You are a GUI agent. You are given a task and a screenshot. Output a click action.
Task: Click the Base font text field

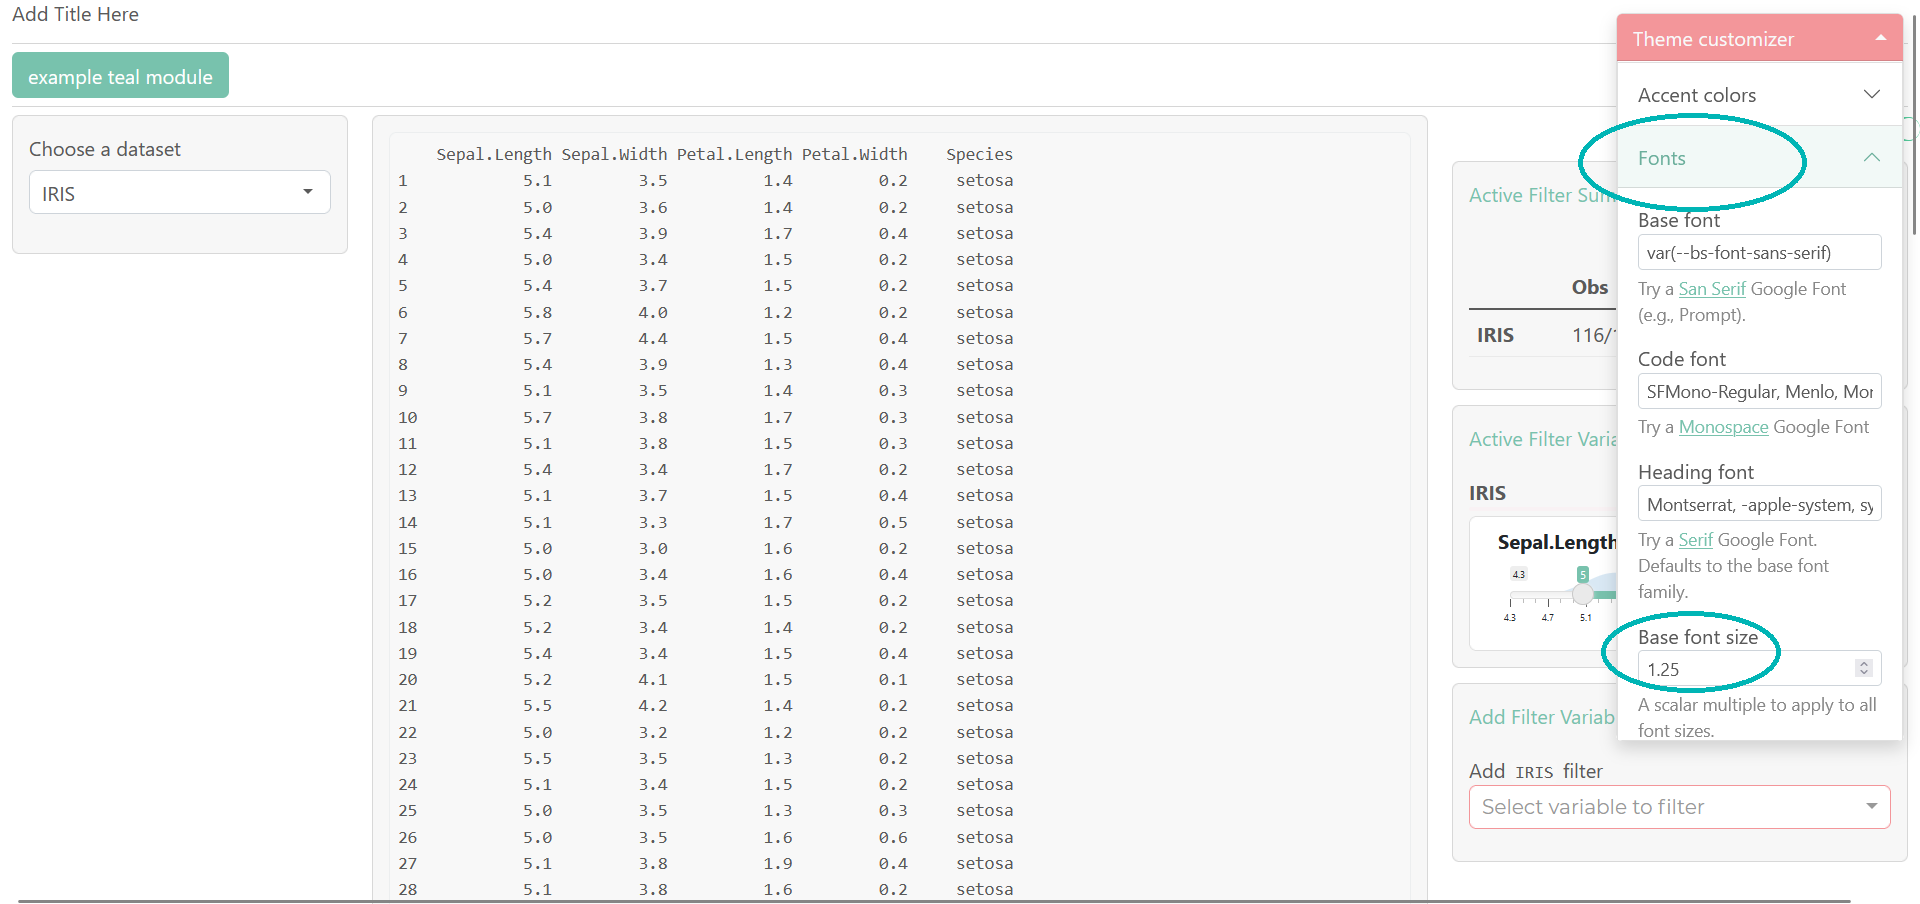coord(1758,253)
